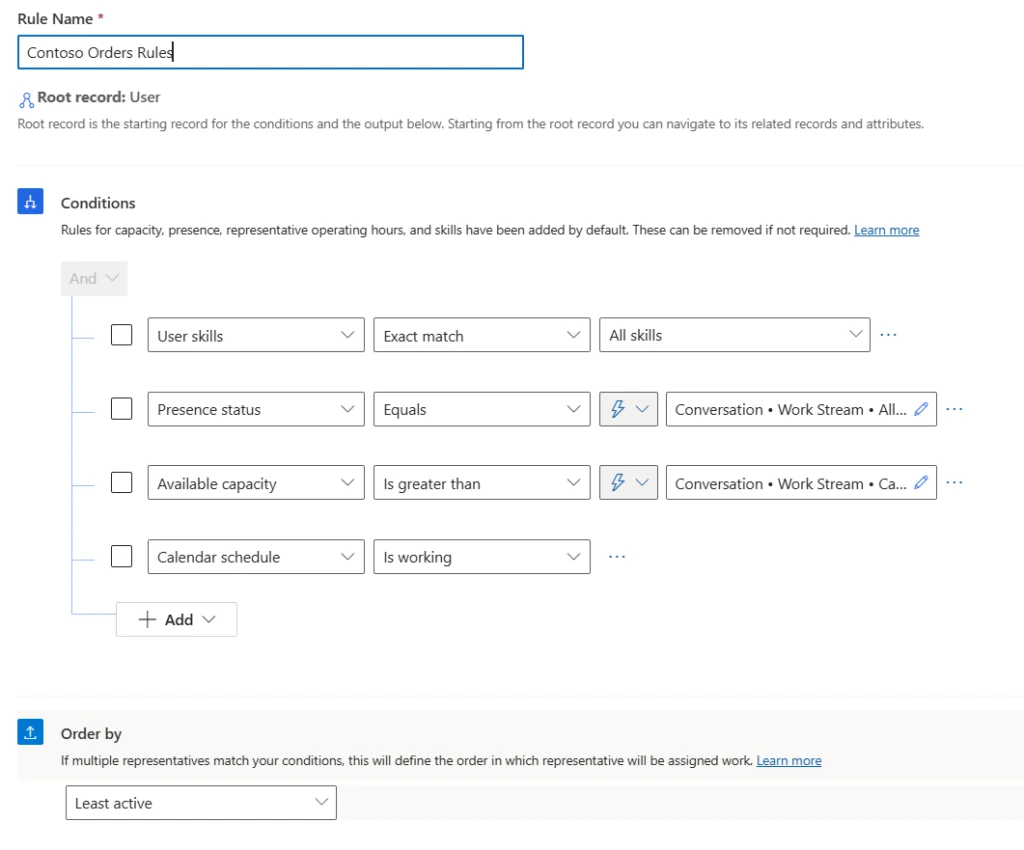Click the blue Conditions branch icon
This screenshot has width=1024, height=850.
[30, 201]
